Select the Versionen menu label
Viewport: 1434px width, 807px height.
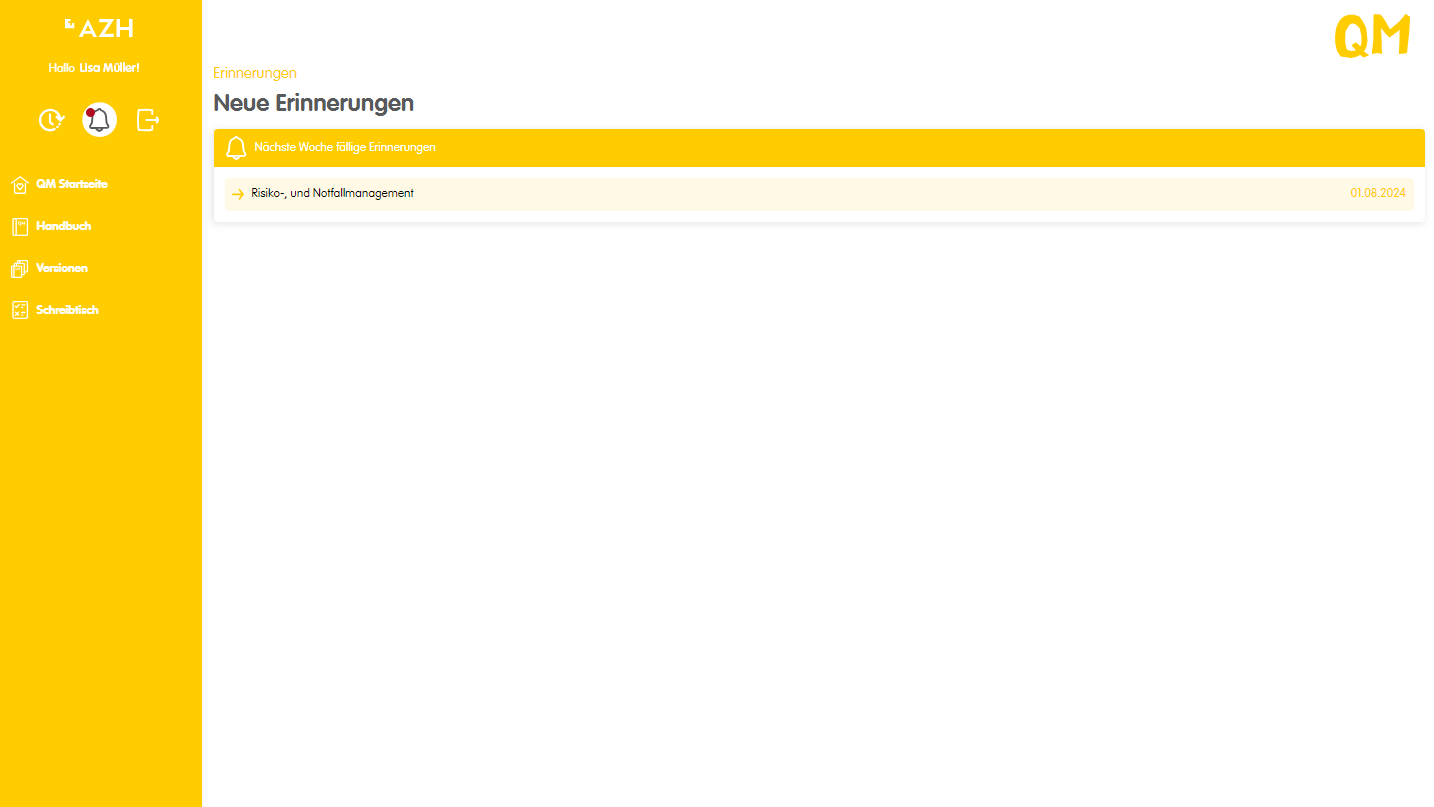point(62,268)
